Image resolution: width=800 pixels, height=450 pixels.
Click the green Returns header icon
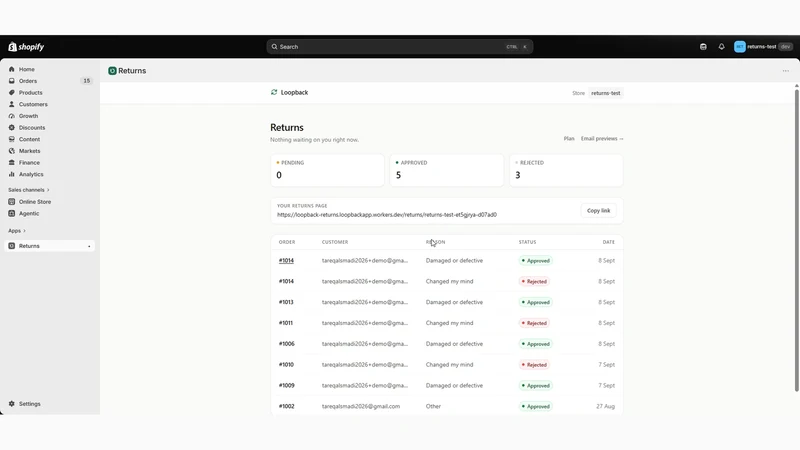pyautogui.click(x=112, y=71)
